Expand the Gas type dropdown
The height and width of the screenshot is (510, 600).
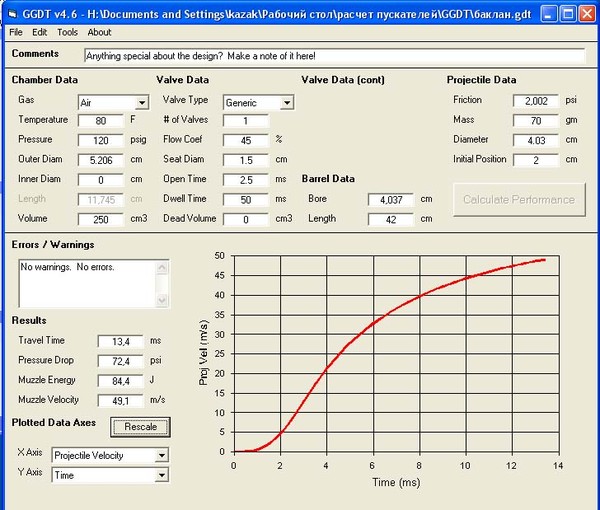pyautogui.click(x=142, y=103)
